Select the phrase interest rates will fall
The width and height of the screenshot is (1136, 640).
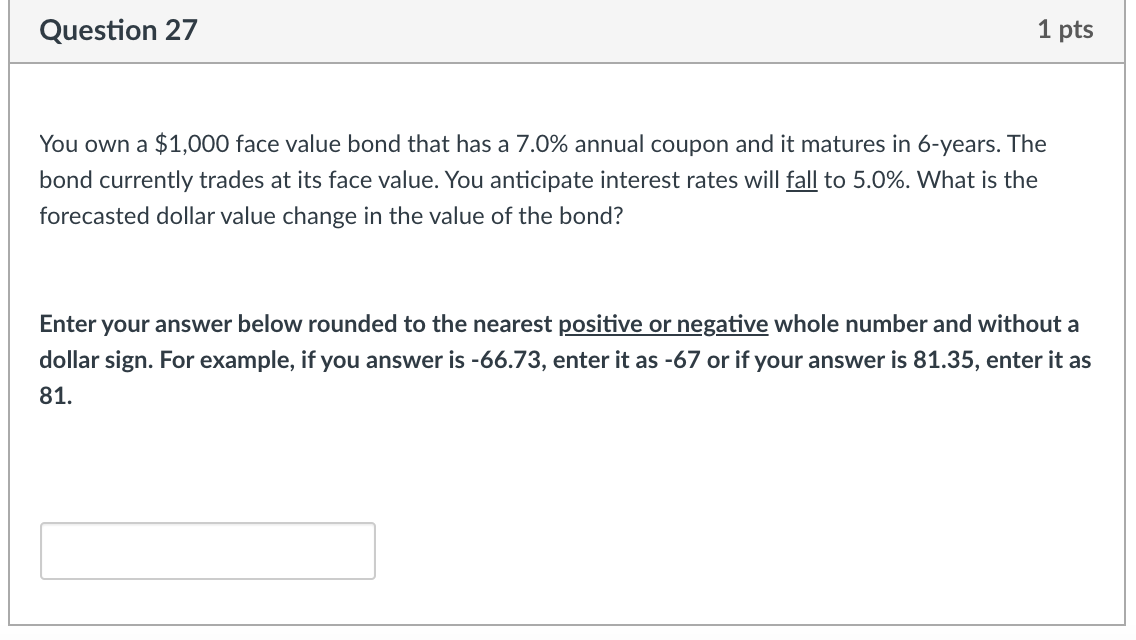coord(710,180)
